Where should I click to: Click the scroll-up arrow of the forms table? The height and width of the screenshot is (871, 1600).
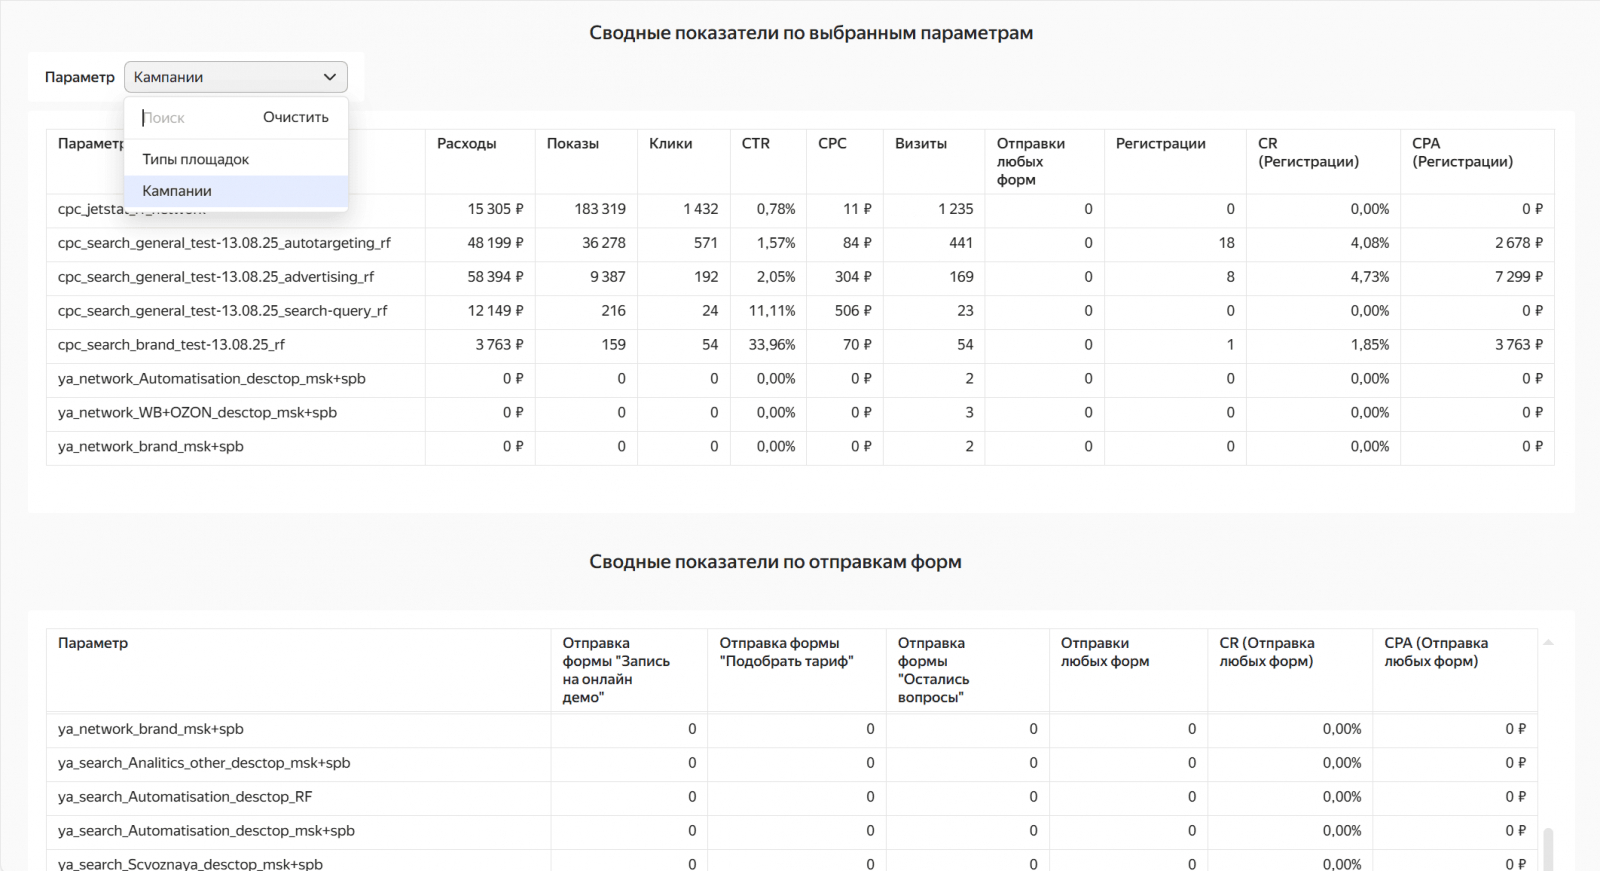(x=1548, y=642)
